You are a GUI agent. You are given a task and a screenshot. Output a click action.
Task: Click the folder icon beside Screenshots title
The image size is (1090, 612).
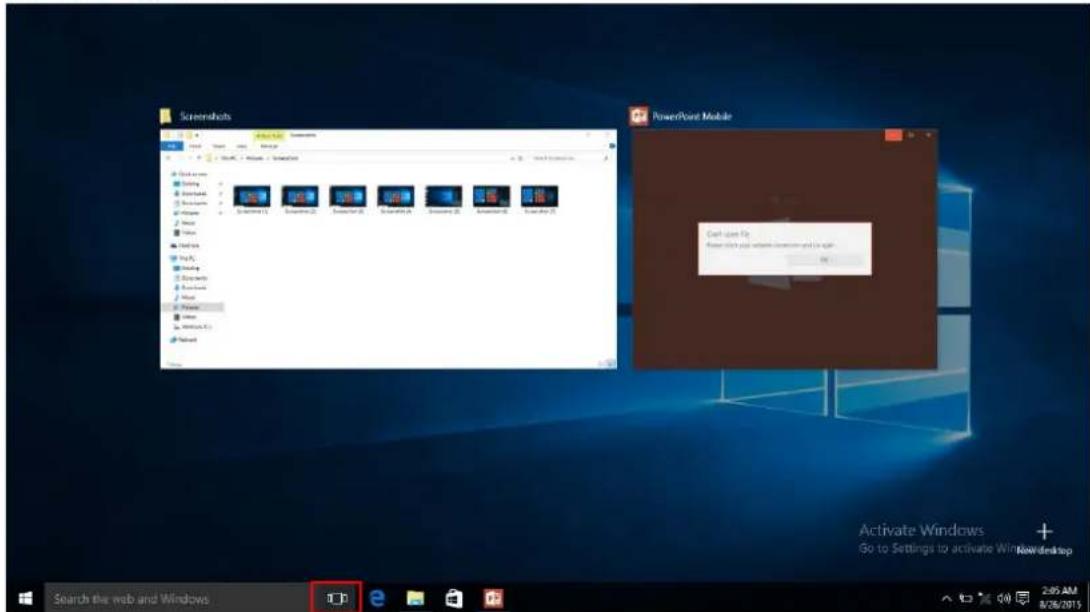[x=165, y=116]
